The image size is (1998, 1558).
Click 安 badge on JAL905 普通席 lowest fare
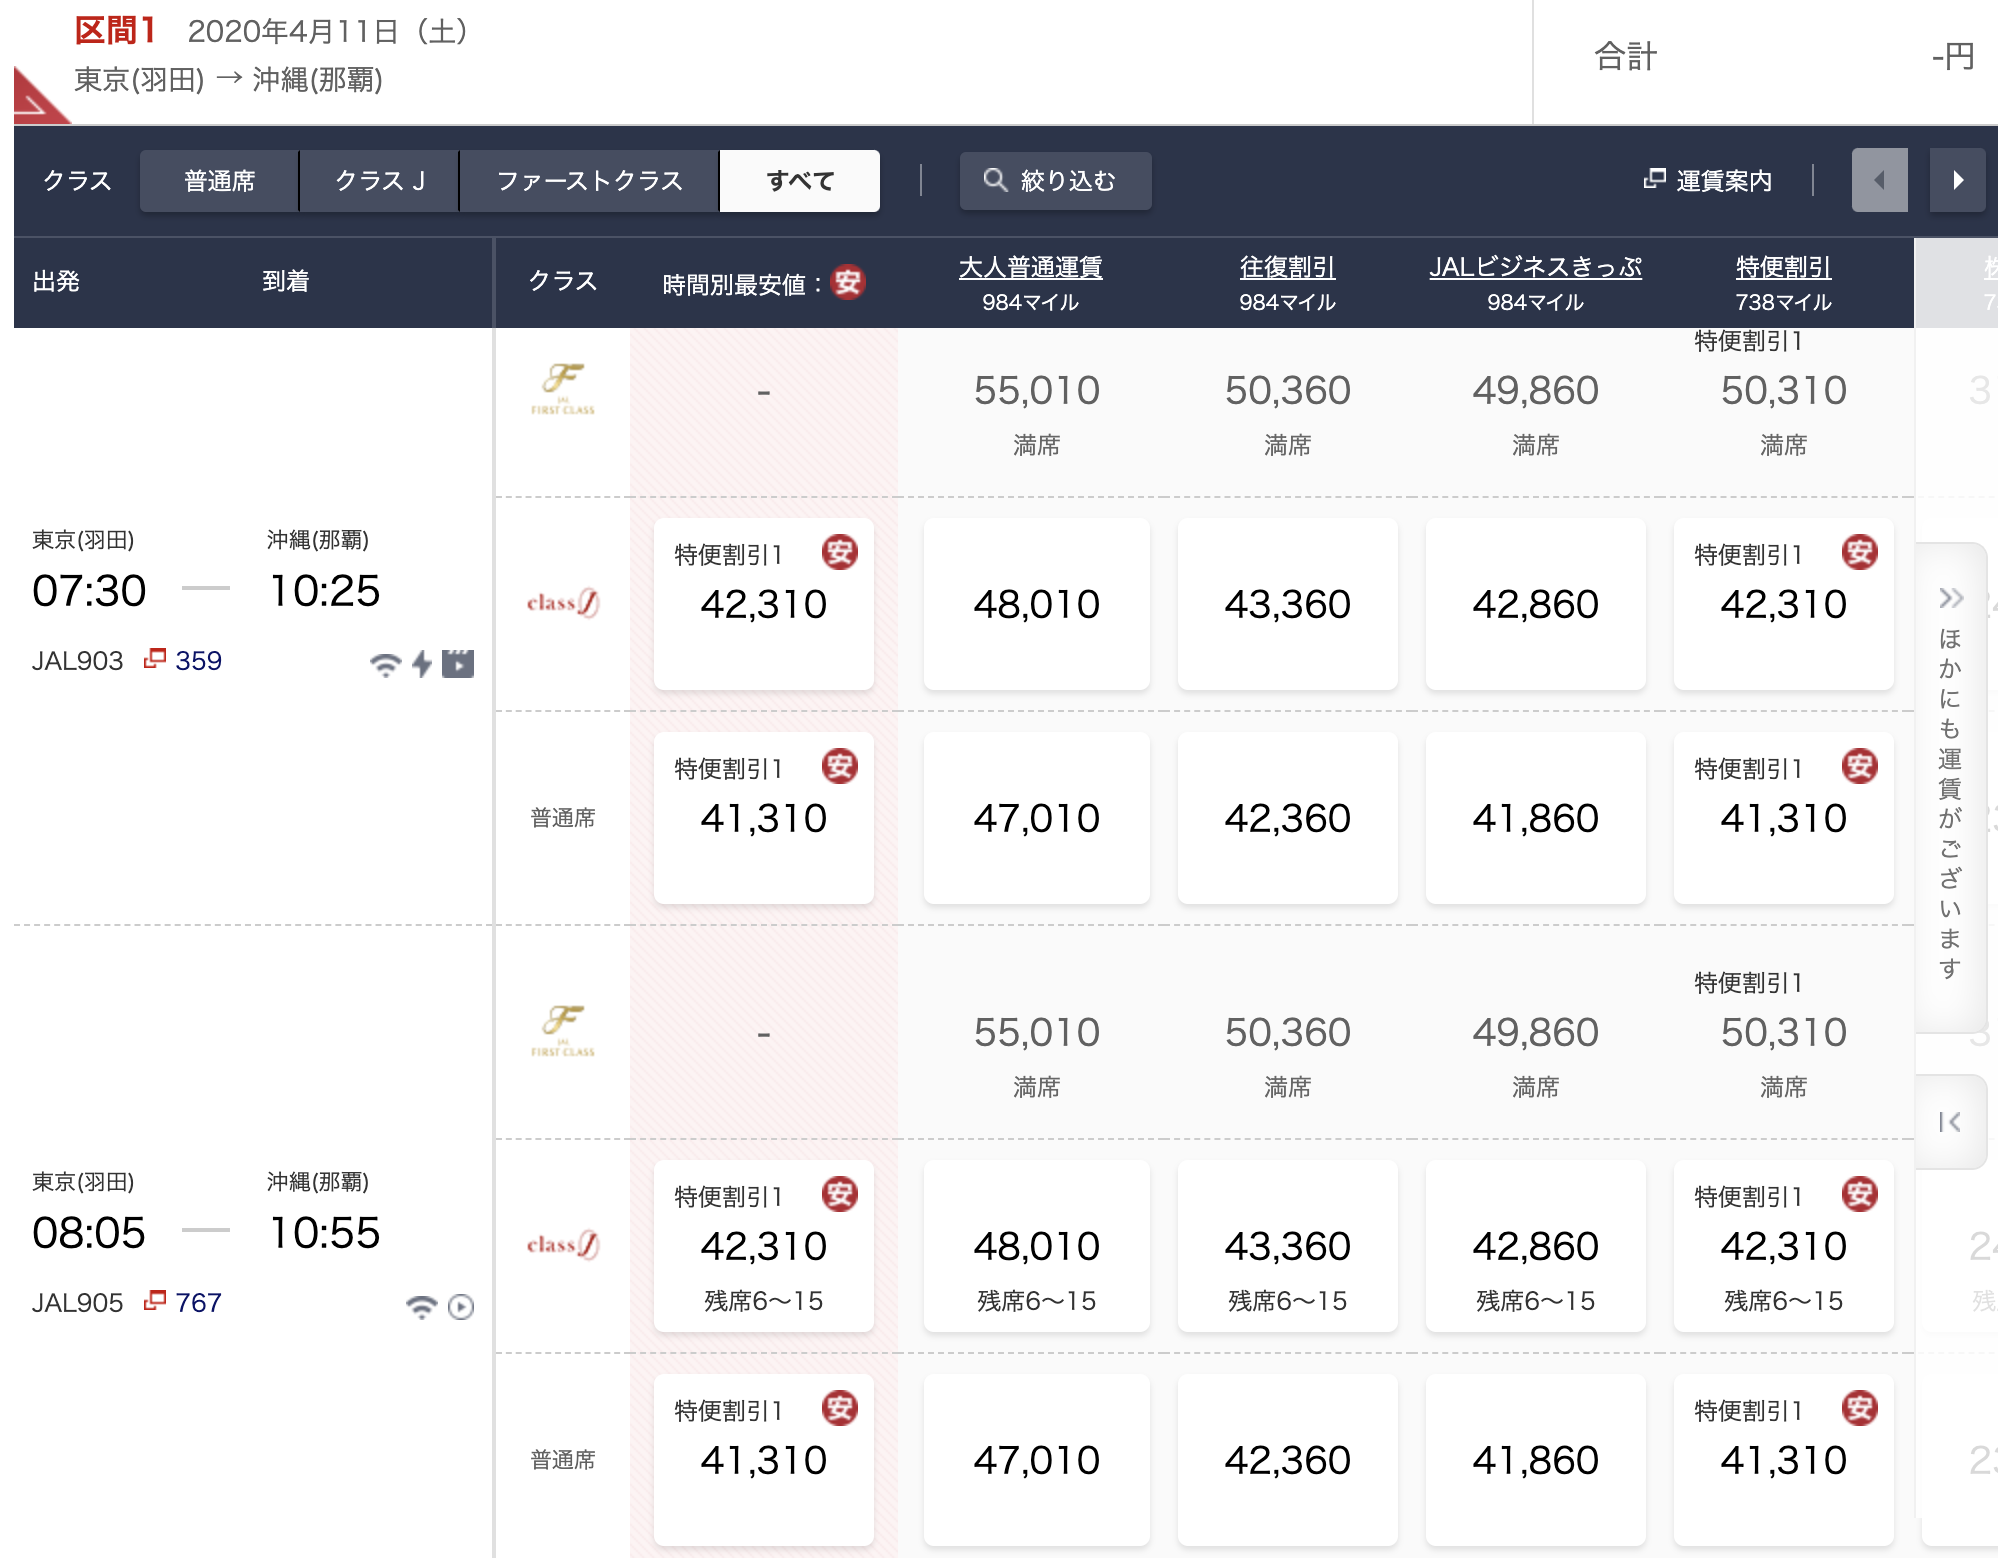point(840,1408)
